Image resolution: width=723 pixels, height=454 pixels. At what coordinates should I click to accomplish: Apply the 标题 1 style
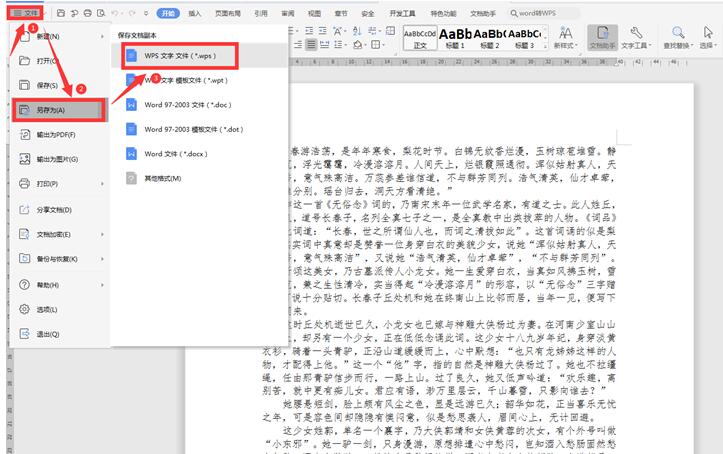coord(455,38)
